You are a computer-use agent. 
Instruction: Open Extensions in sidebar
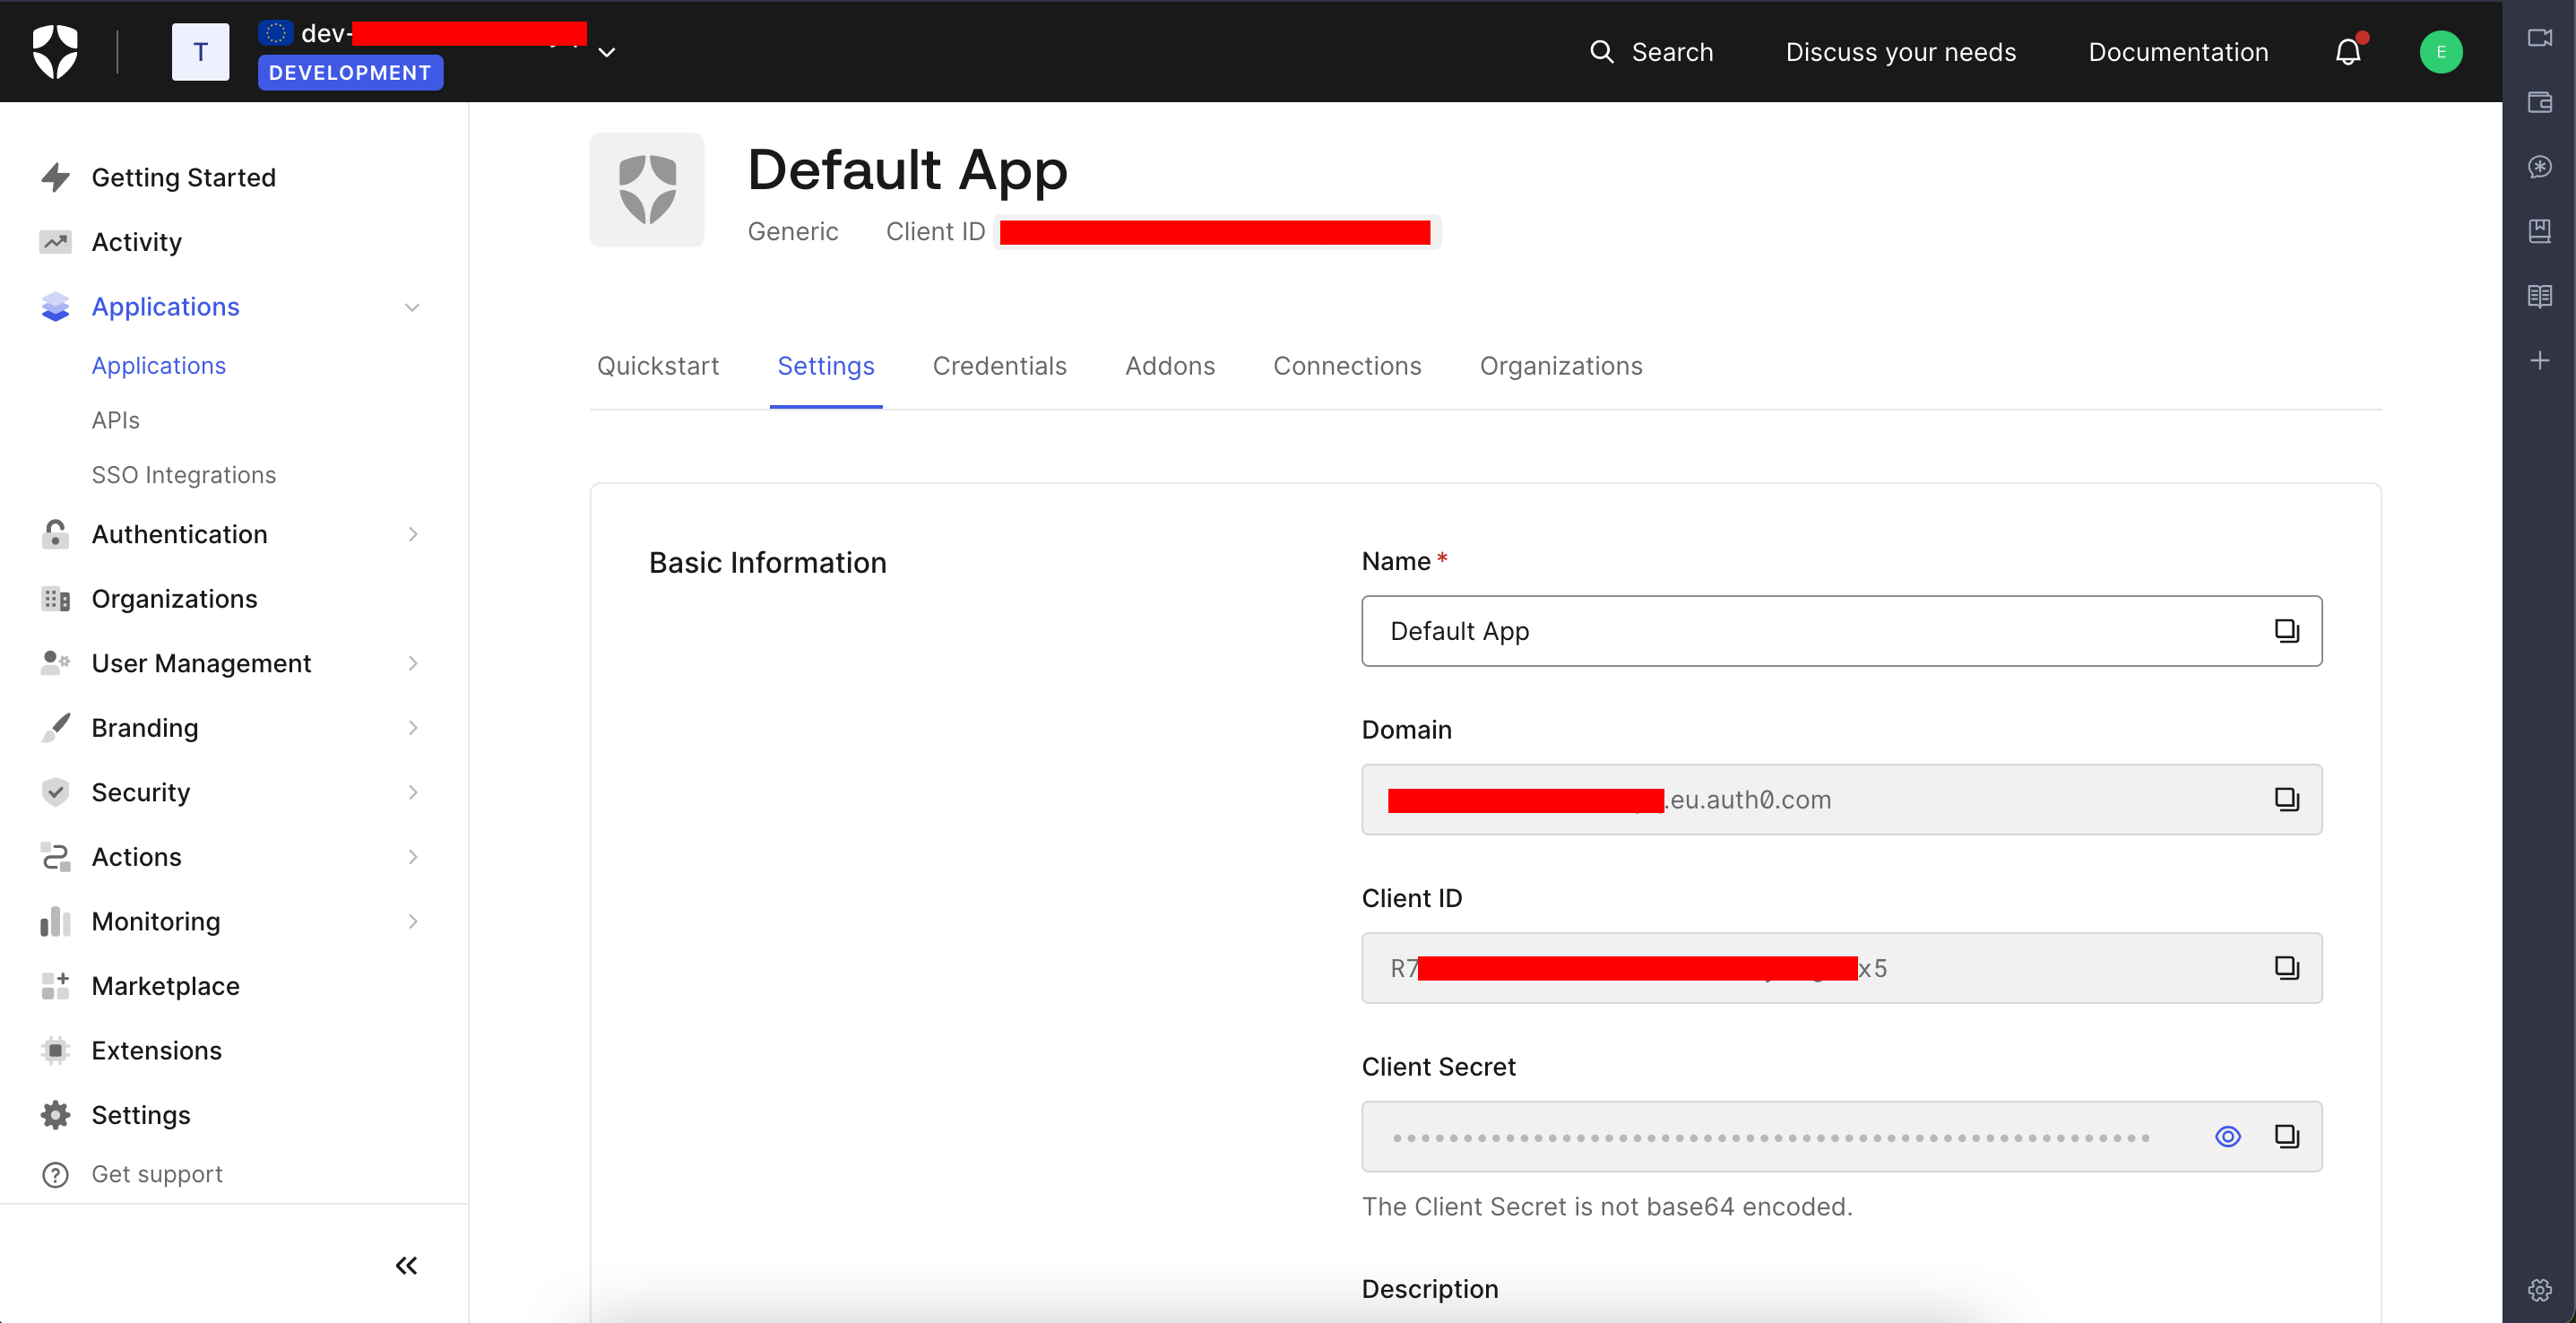coord(156,1050)
